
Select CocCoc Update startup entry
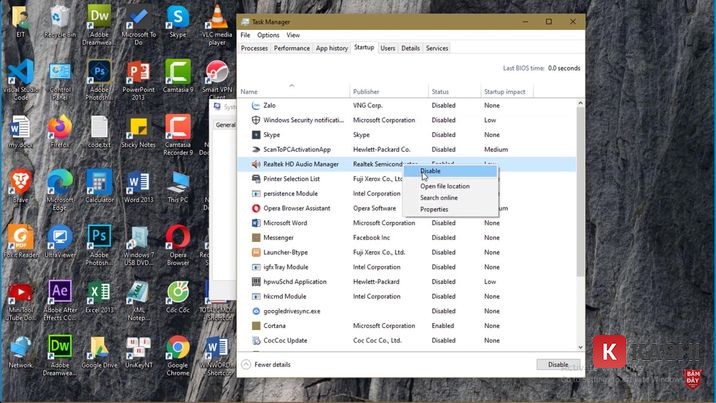(406, 340)
